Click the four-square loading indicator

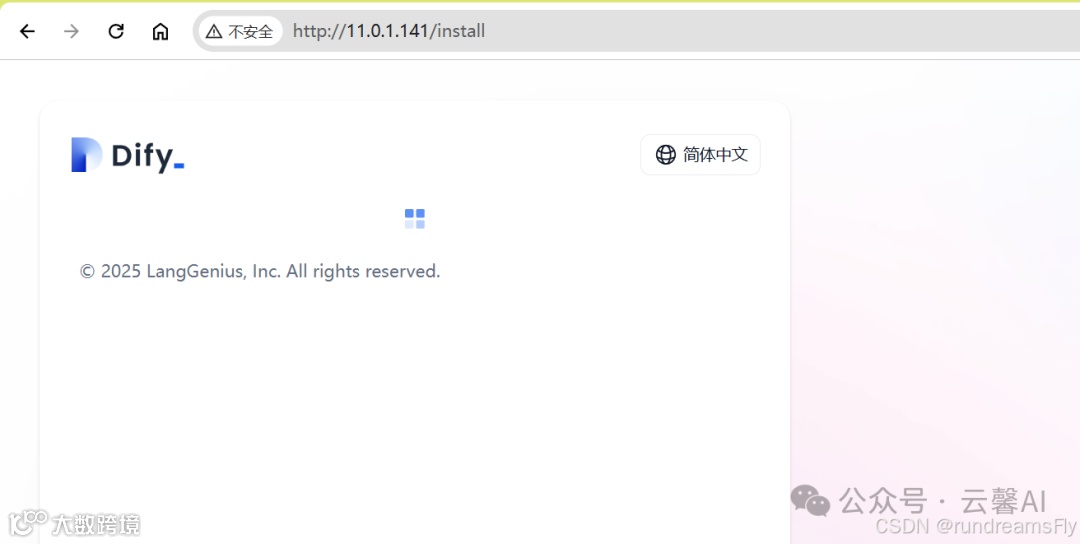pos(415,219)
